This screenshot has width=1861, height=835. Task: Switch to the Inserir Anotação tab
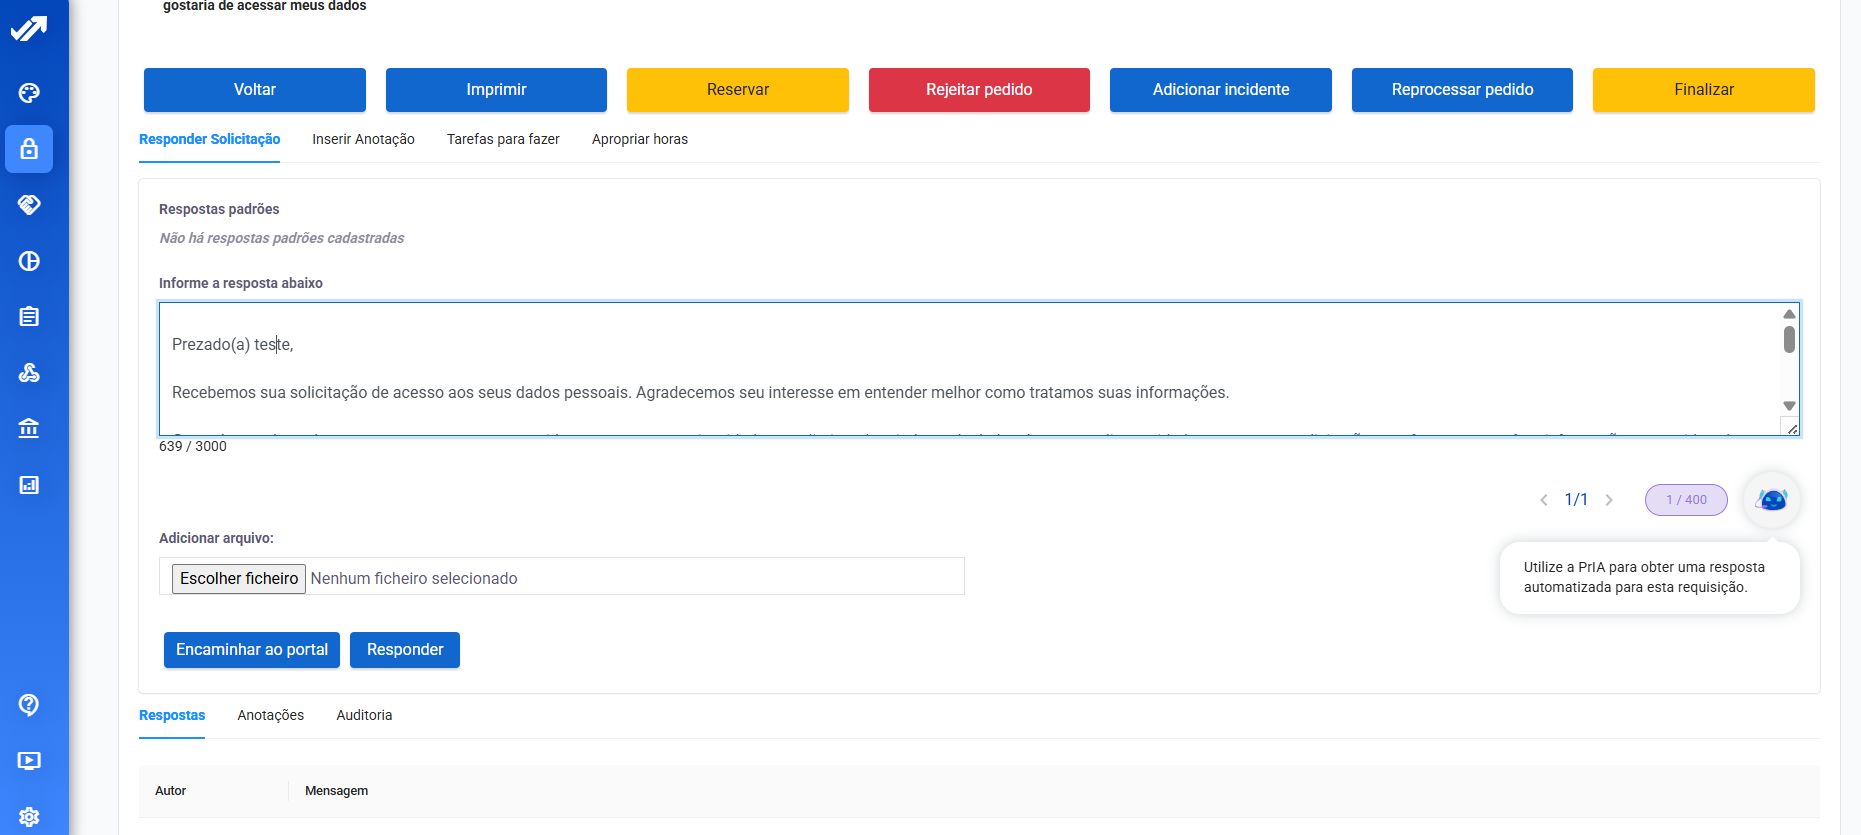tap(363, 139)
